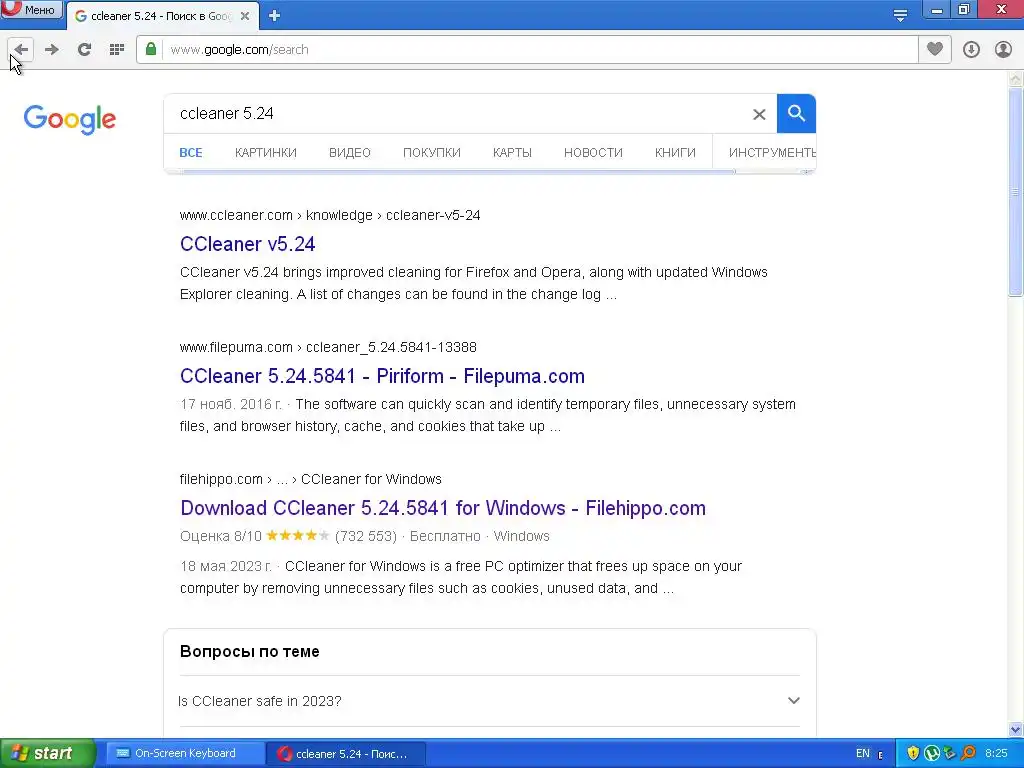Switch to the КАРТИНКИ tab
This screenshot has width=1024, height=768.
[266, 153]
